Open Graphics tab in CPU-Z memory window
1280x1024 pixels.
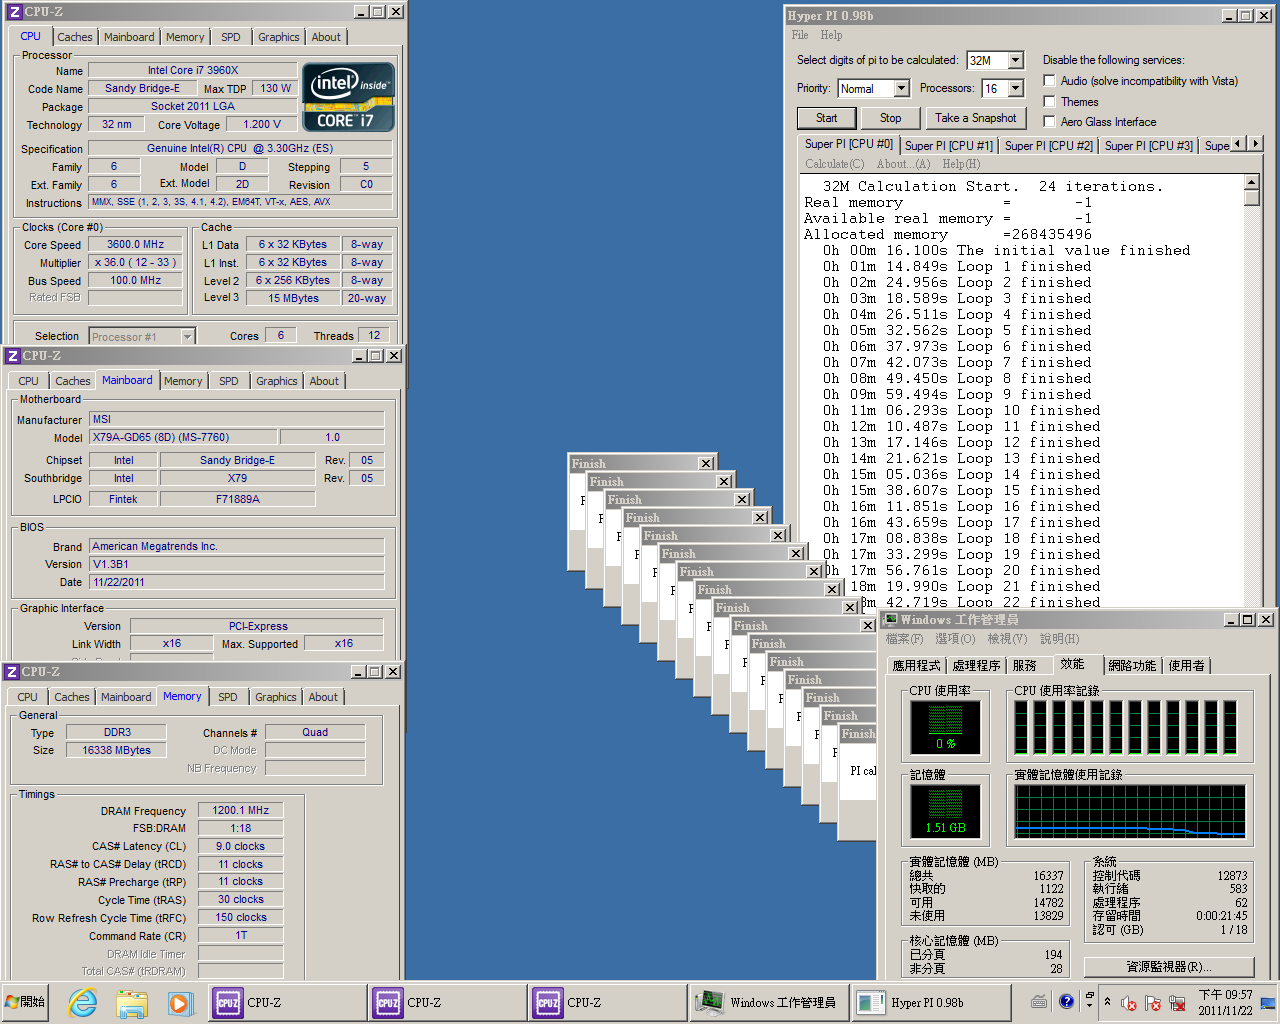click(276, 697)
